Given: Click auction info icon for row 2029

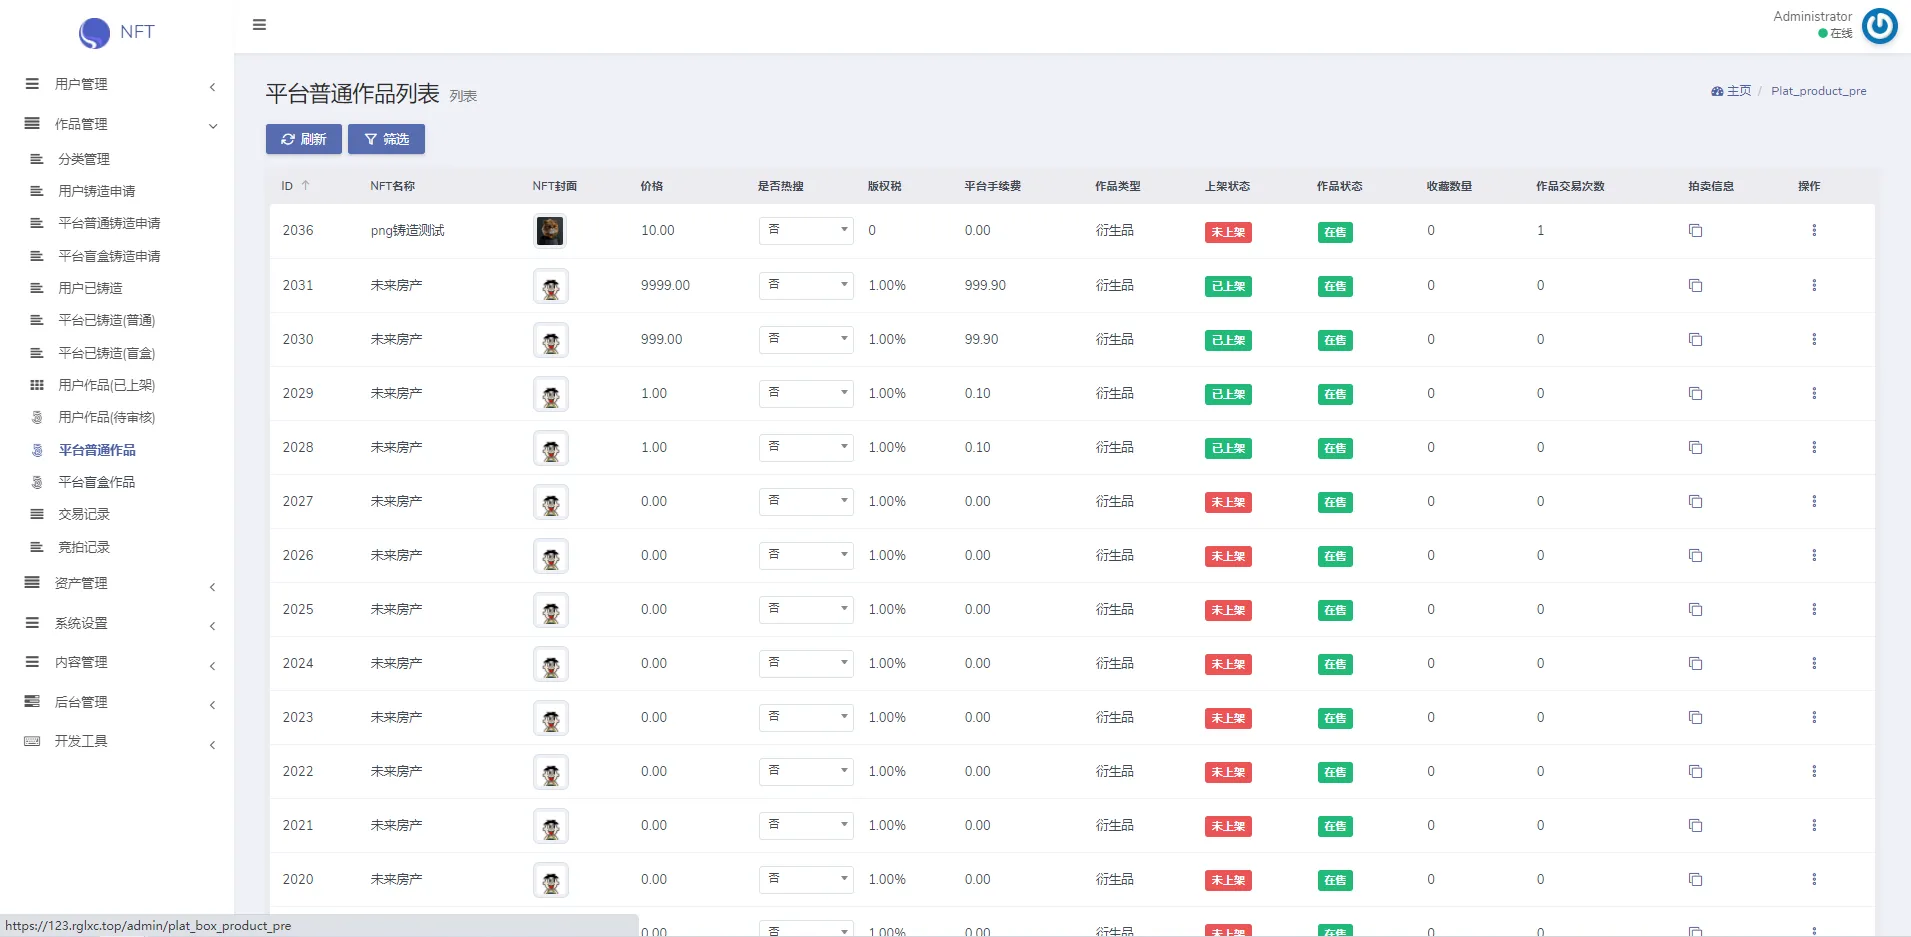Looking at the screenshot, I should pos(1695,394).
